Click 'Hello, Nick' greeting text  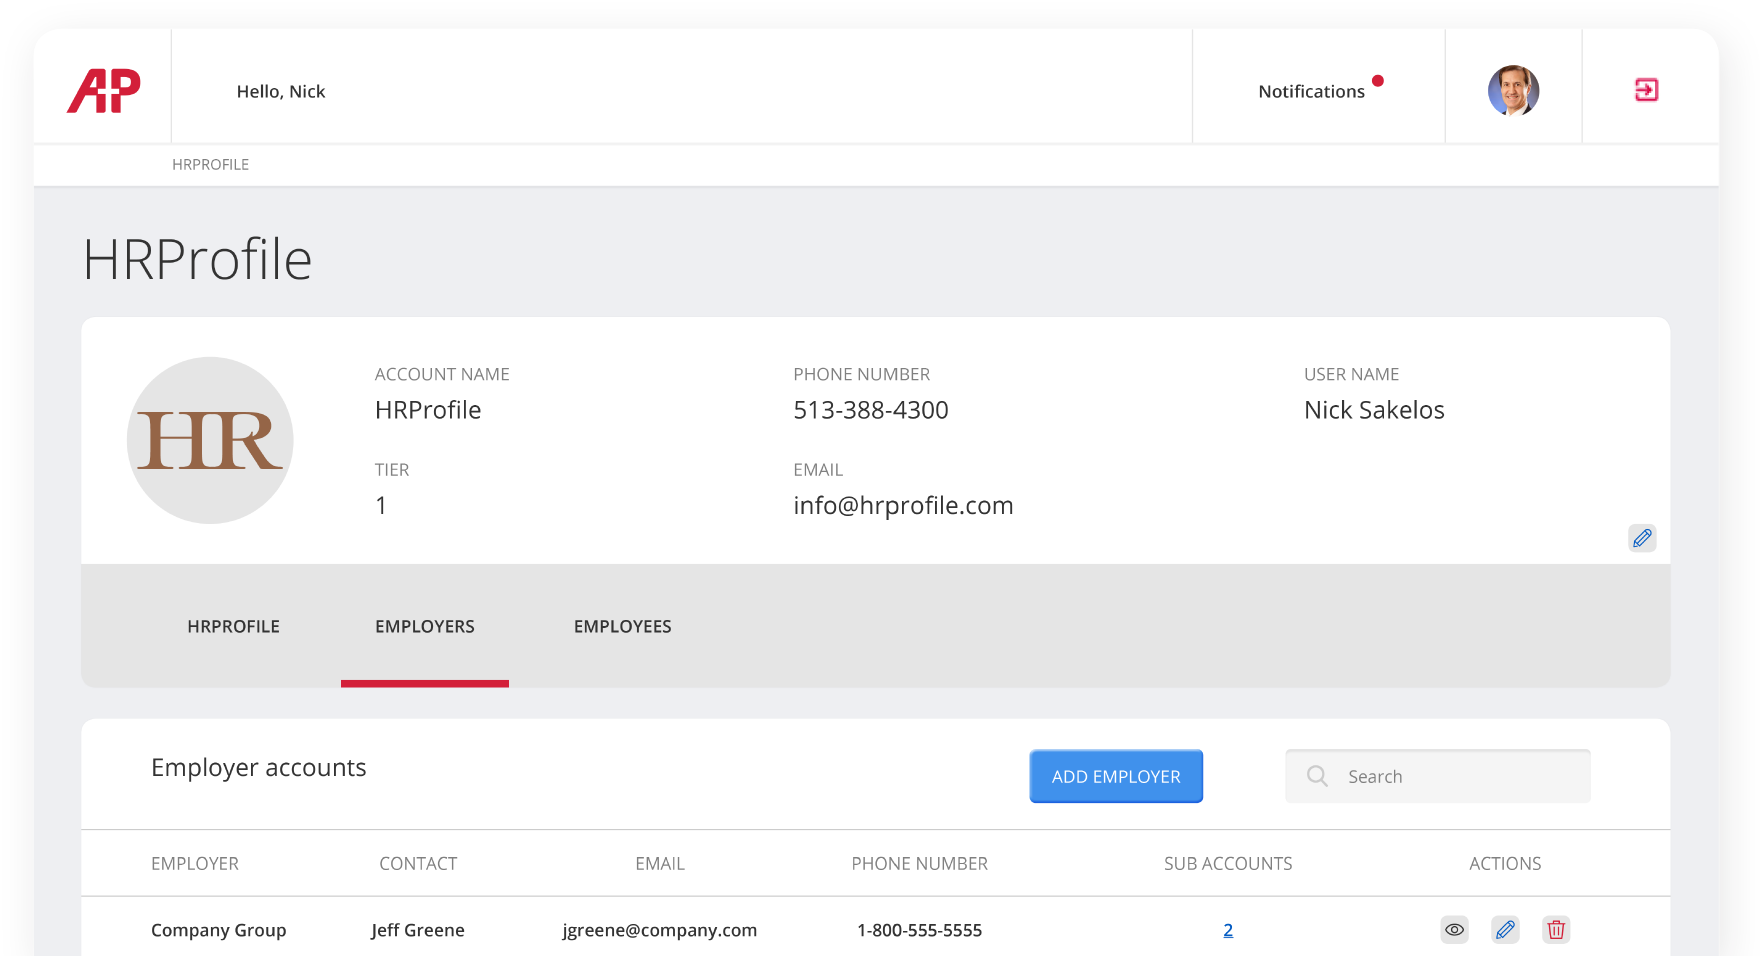coord(281,91)
